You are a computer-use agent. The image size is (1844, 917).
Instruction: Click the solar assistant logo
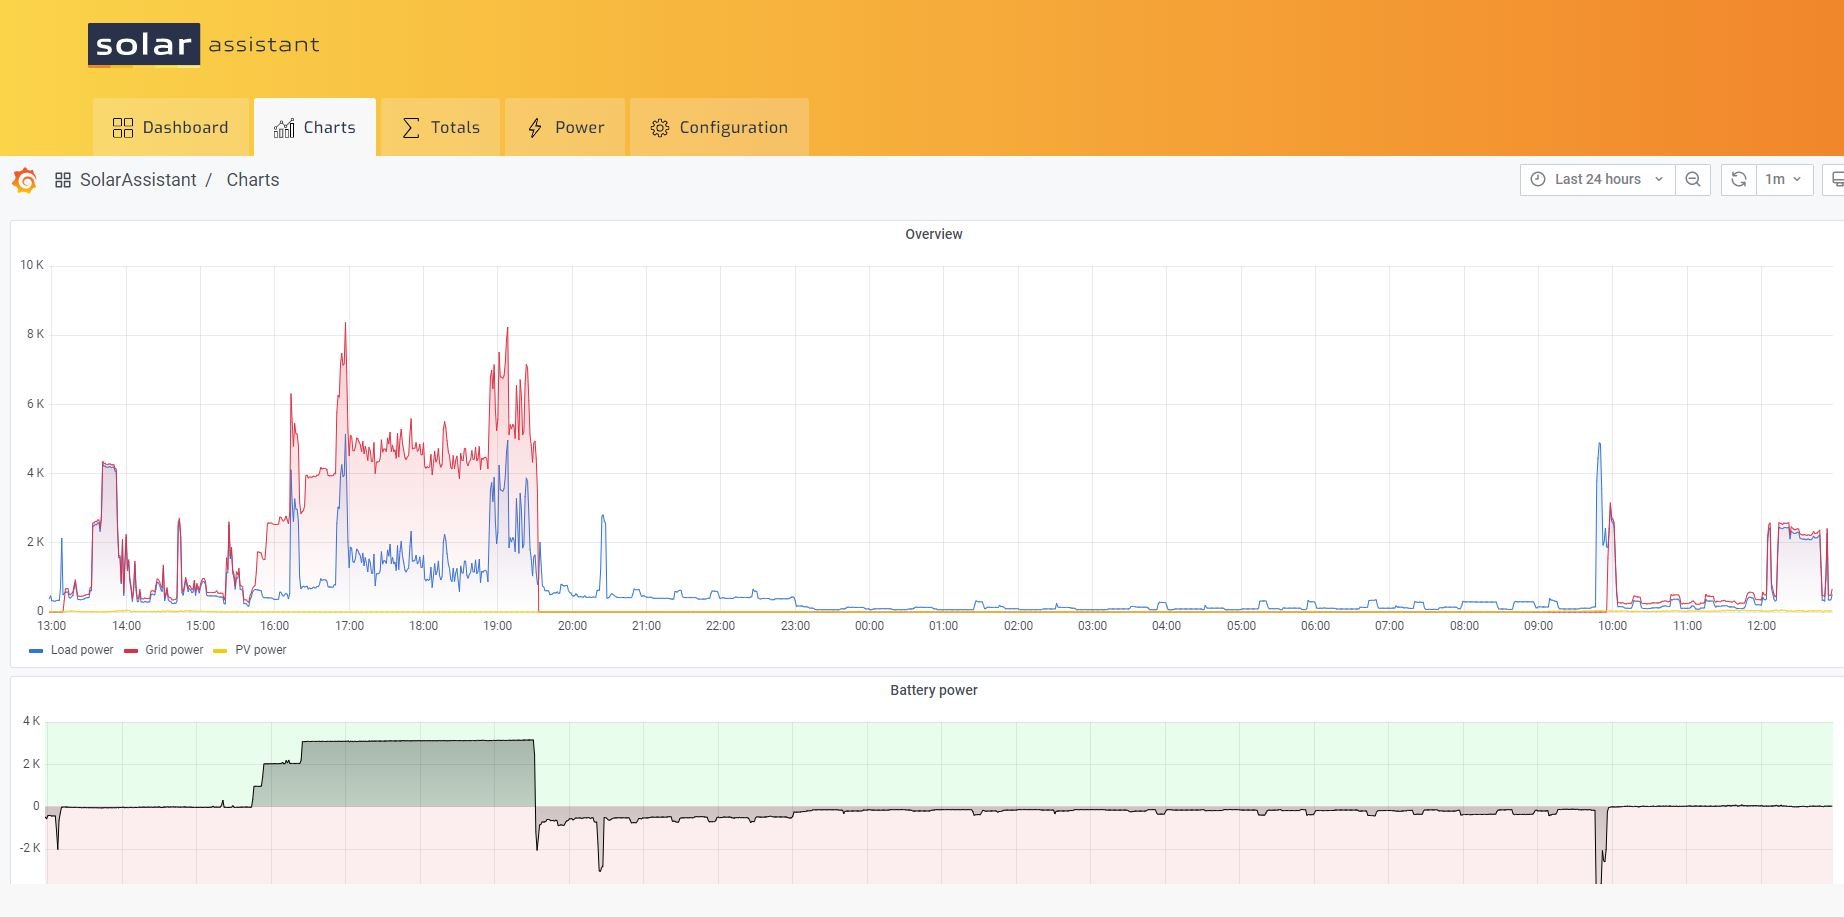tap(204, 45)
